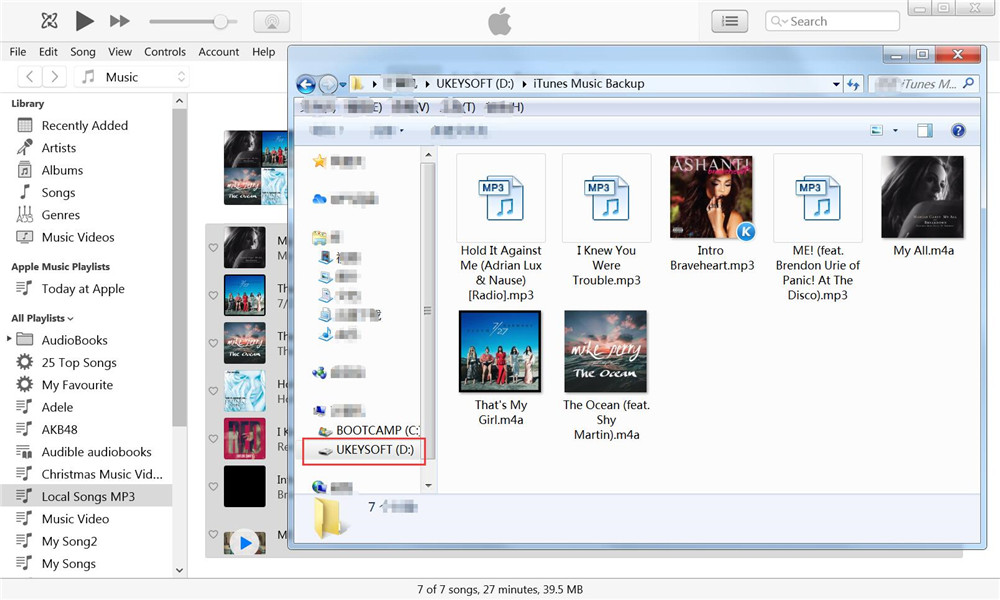Click the Explorer back arrow button
This screenshot has width=1000, height=600.
click(306, 84)
